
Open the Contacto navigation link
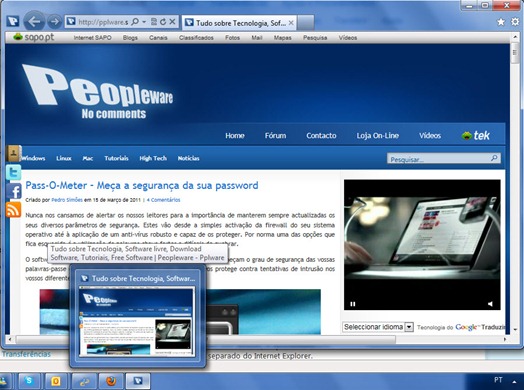click(x=321, y=136)
